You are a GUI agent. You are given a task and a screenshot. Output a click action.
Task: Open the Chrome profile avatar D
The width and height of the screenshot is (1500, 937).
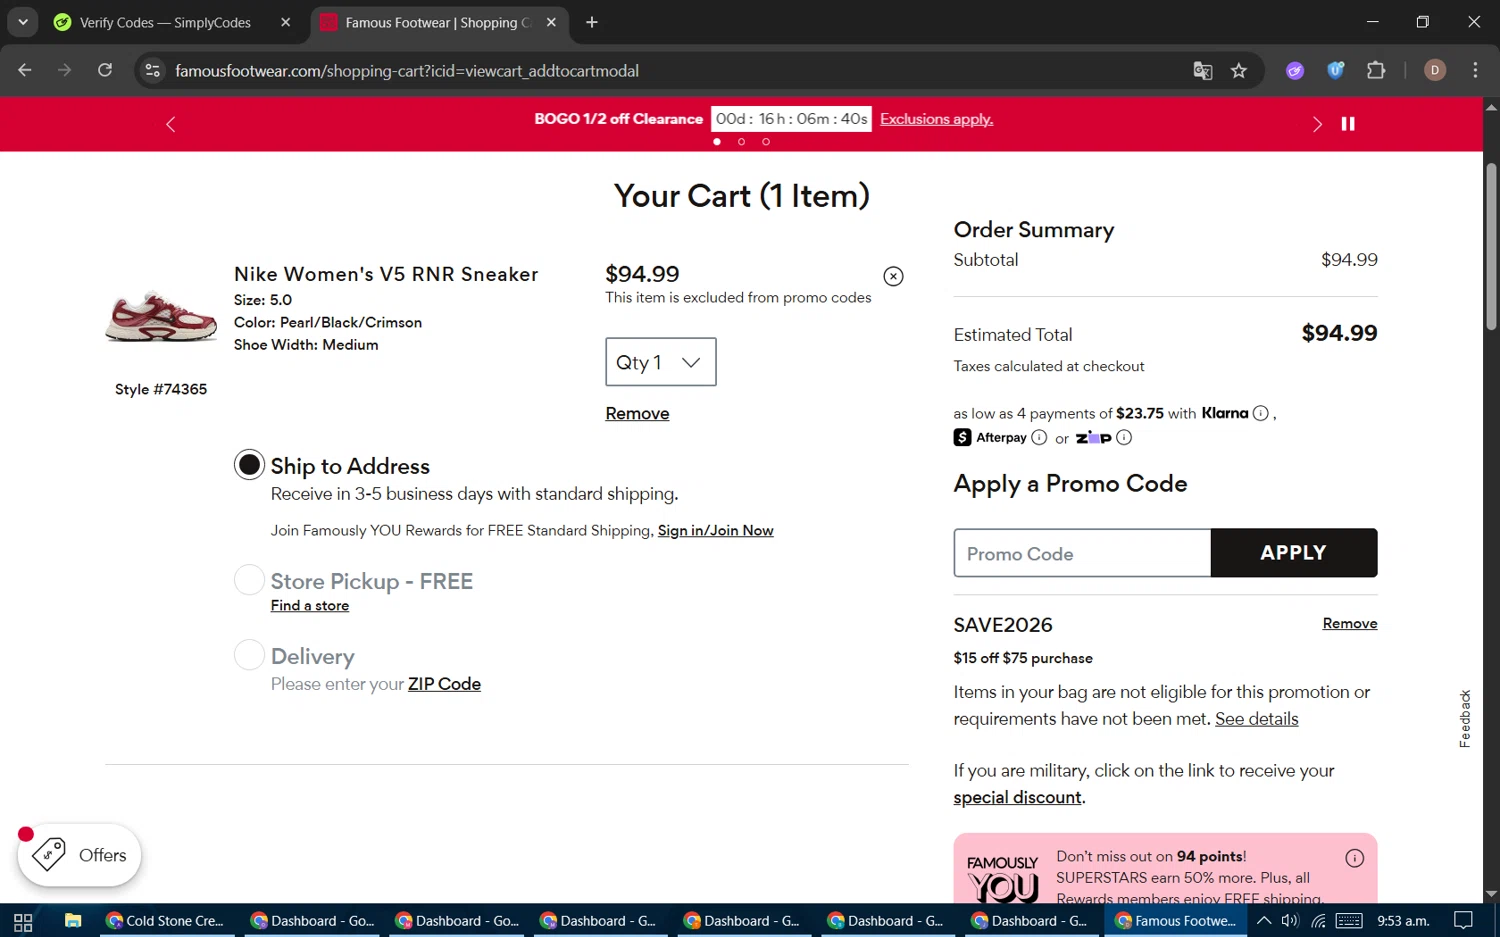coord(1435,70)
